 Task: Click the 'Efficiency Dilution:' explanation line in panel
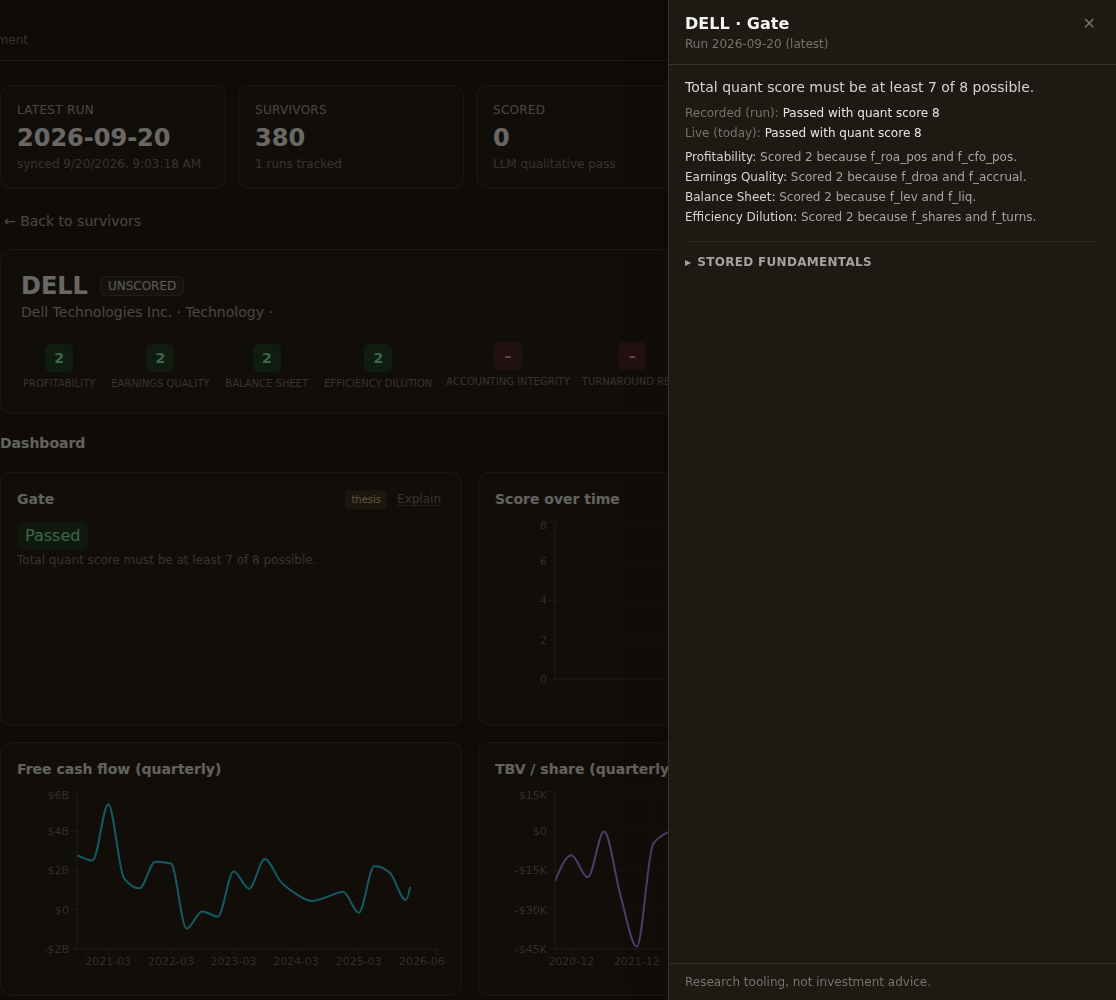click(x=860, y=216)
